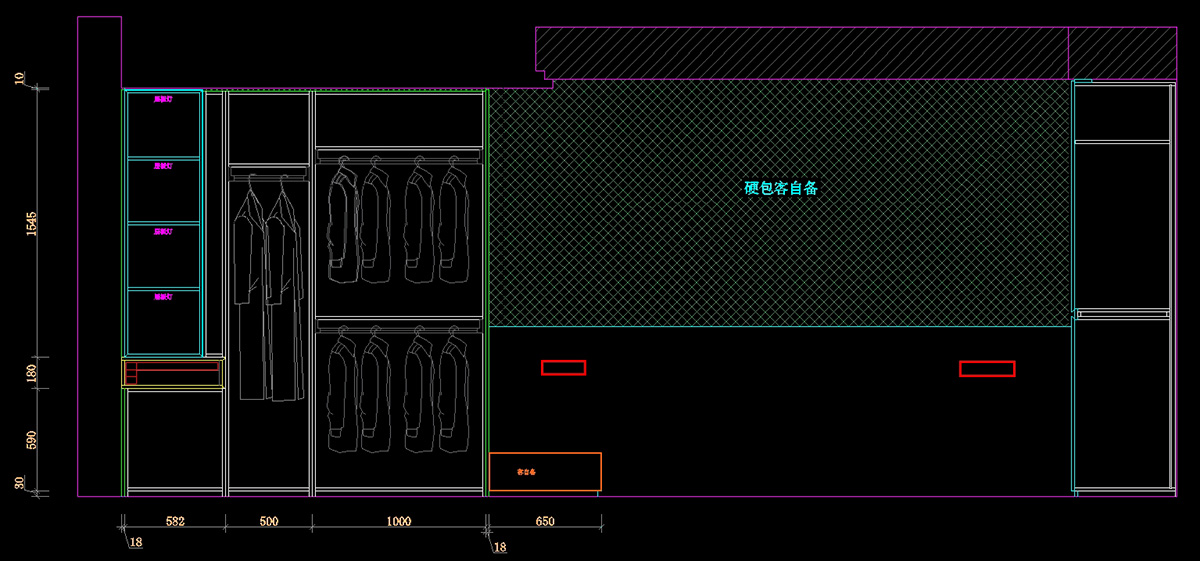Click the 590 vertical dimension text
Image resolution: width=1200 pixels, height=561 pixels.
31,441
